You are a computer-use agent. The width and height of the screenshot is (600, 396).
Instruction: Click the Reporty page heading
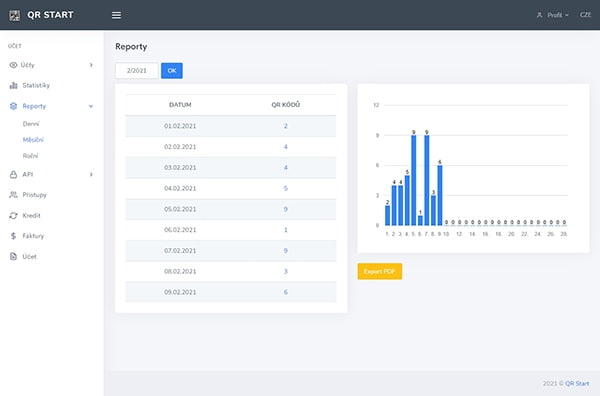(131, 47)
